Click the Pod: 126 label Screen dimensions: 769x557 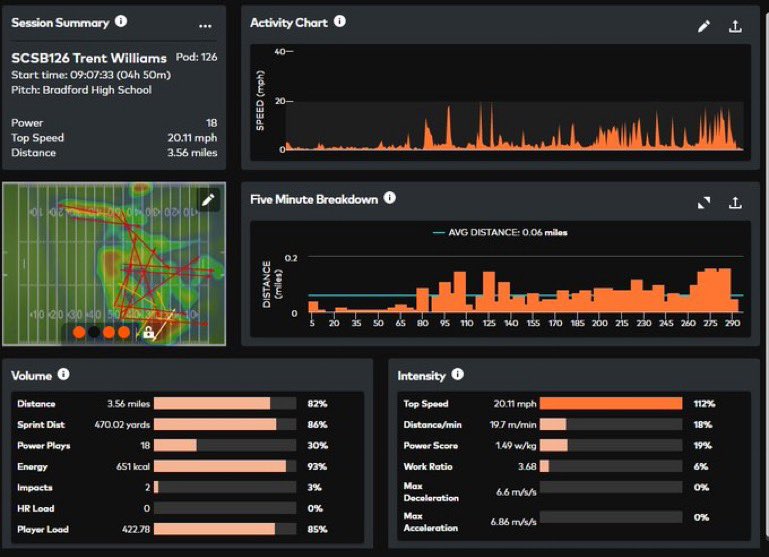(x=196, y=57)
